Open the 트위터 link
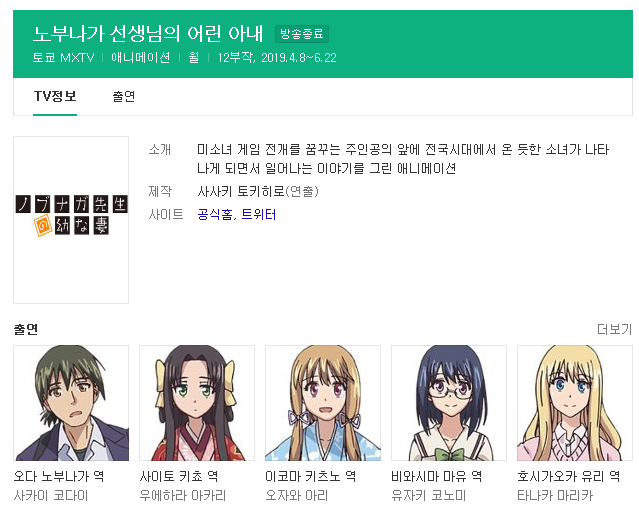 tap(259, 214)
